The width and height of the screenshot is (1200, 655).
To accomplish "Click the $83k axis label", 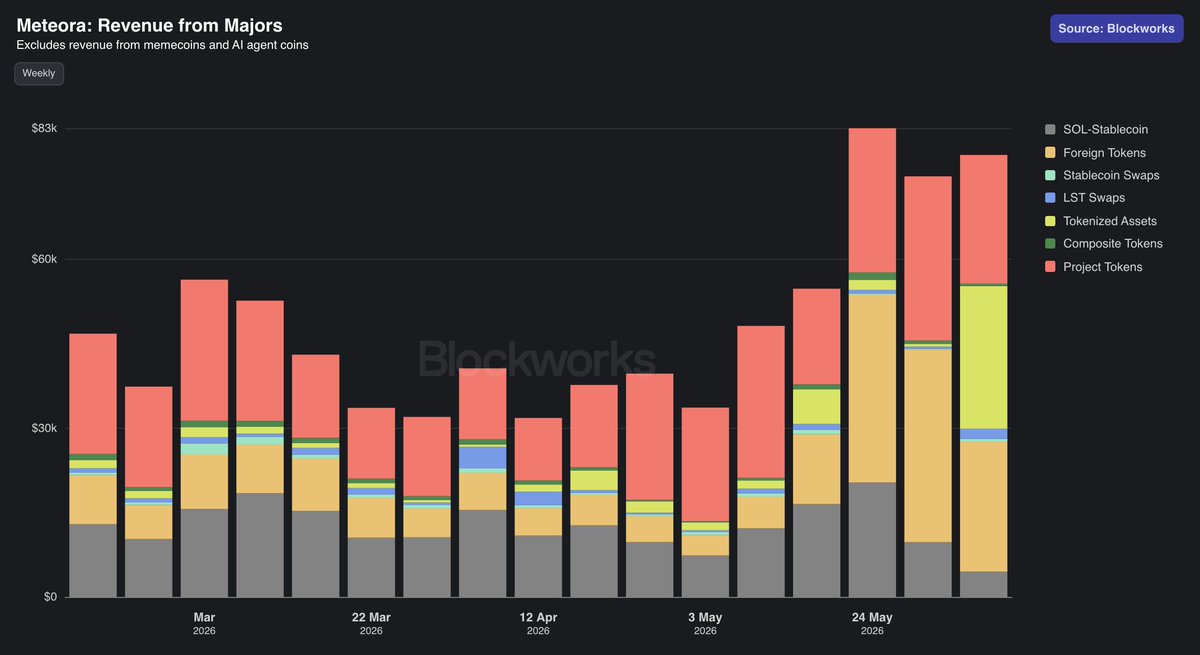I will (x=43, y=128).
